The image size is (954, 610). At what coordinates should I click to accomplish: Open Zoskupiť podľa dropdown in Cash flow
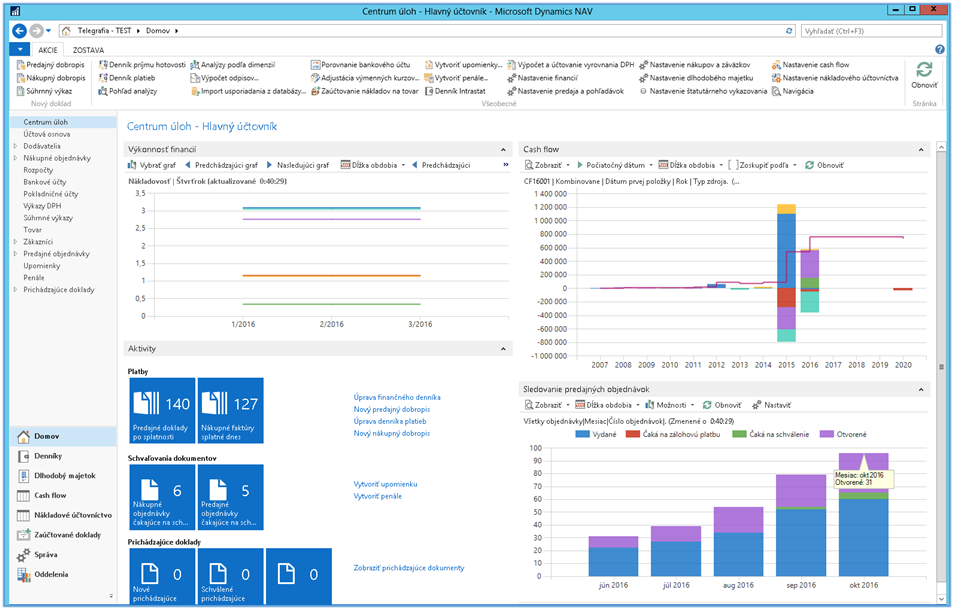tap(762, 165)
